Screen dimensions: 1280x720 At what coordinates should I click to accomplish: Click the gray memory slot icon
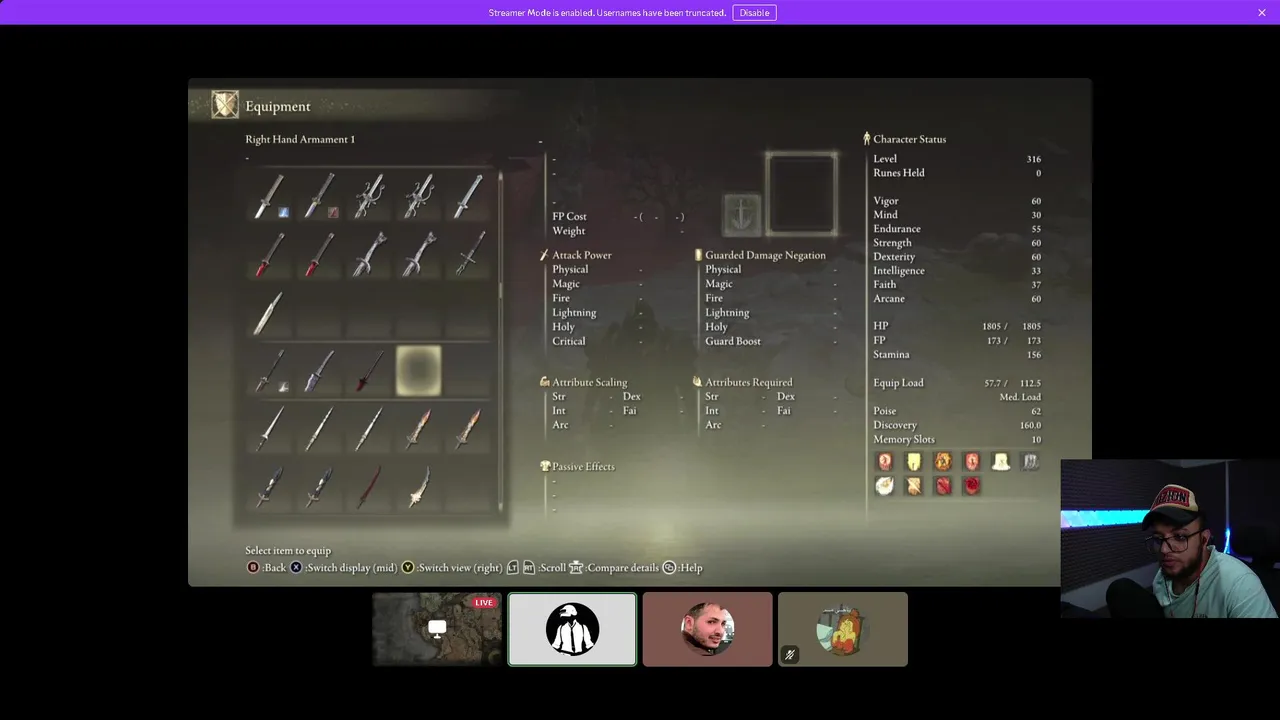(1030, 461)
